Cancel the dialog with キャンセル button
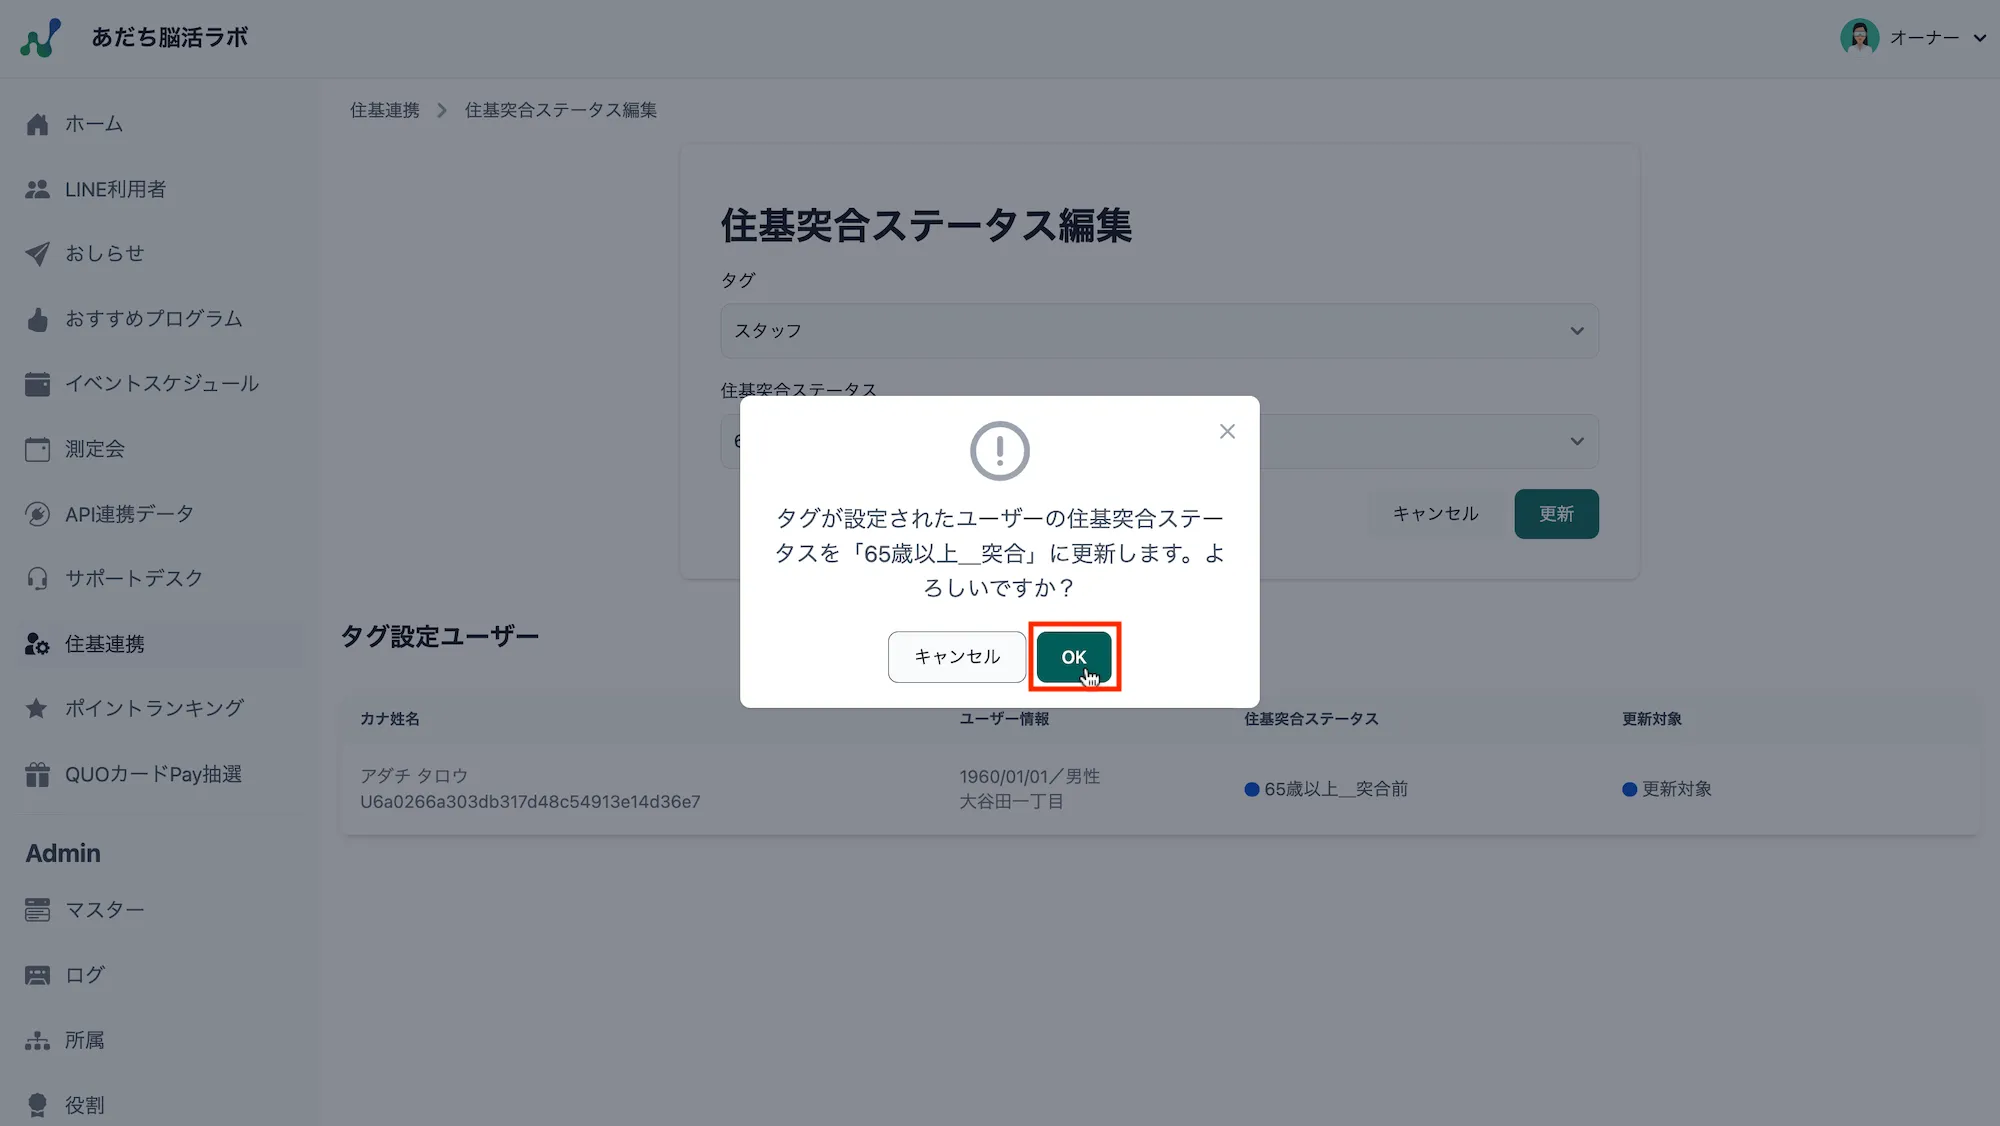The height and width of the screenshot is (1126, 2000). click(955, 657)
